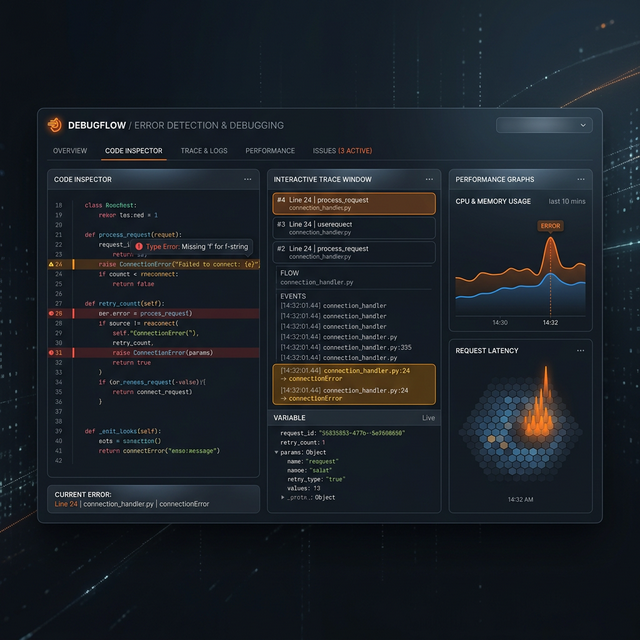Select trace frame #4 process_request
The width and height of the screenshot is (640, 640).
pyautogui.click(x=354, y=203)
